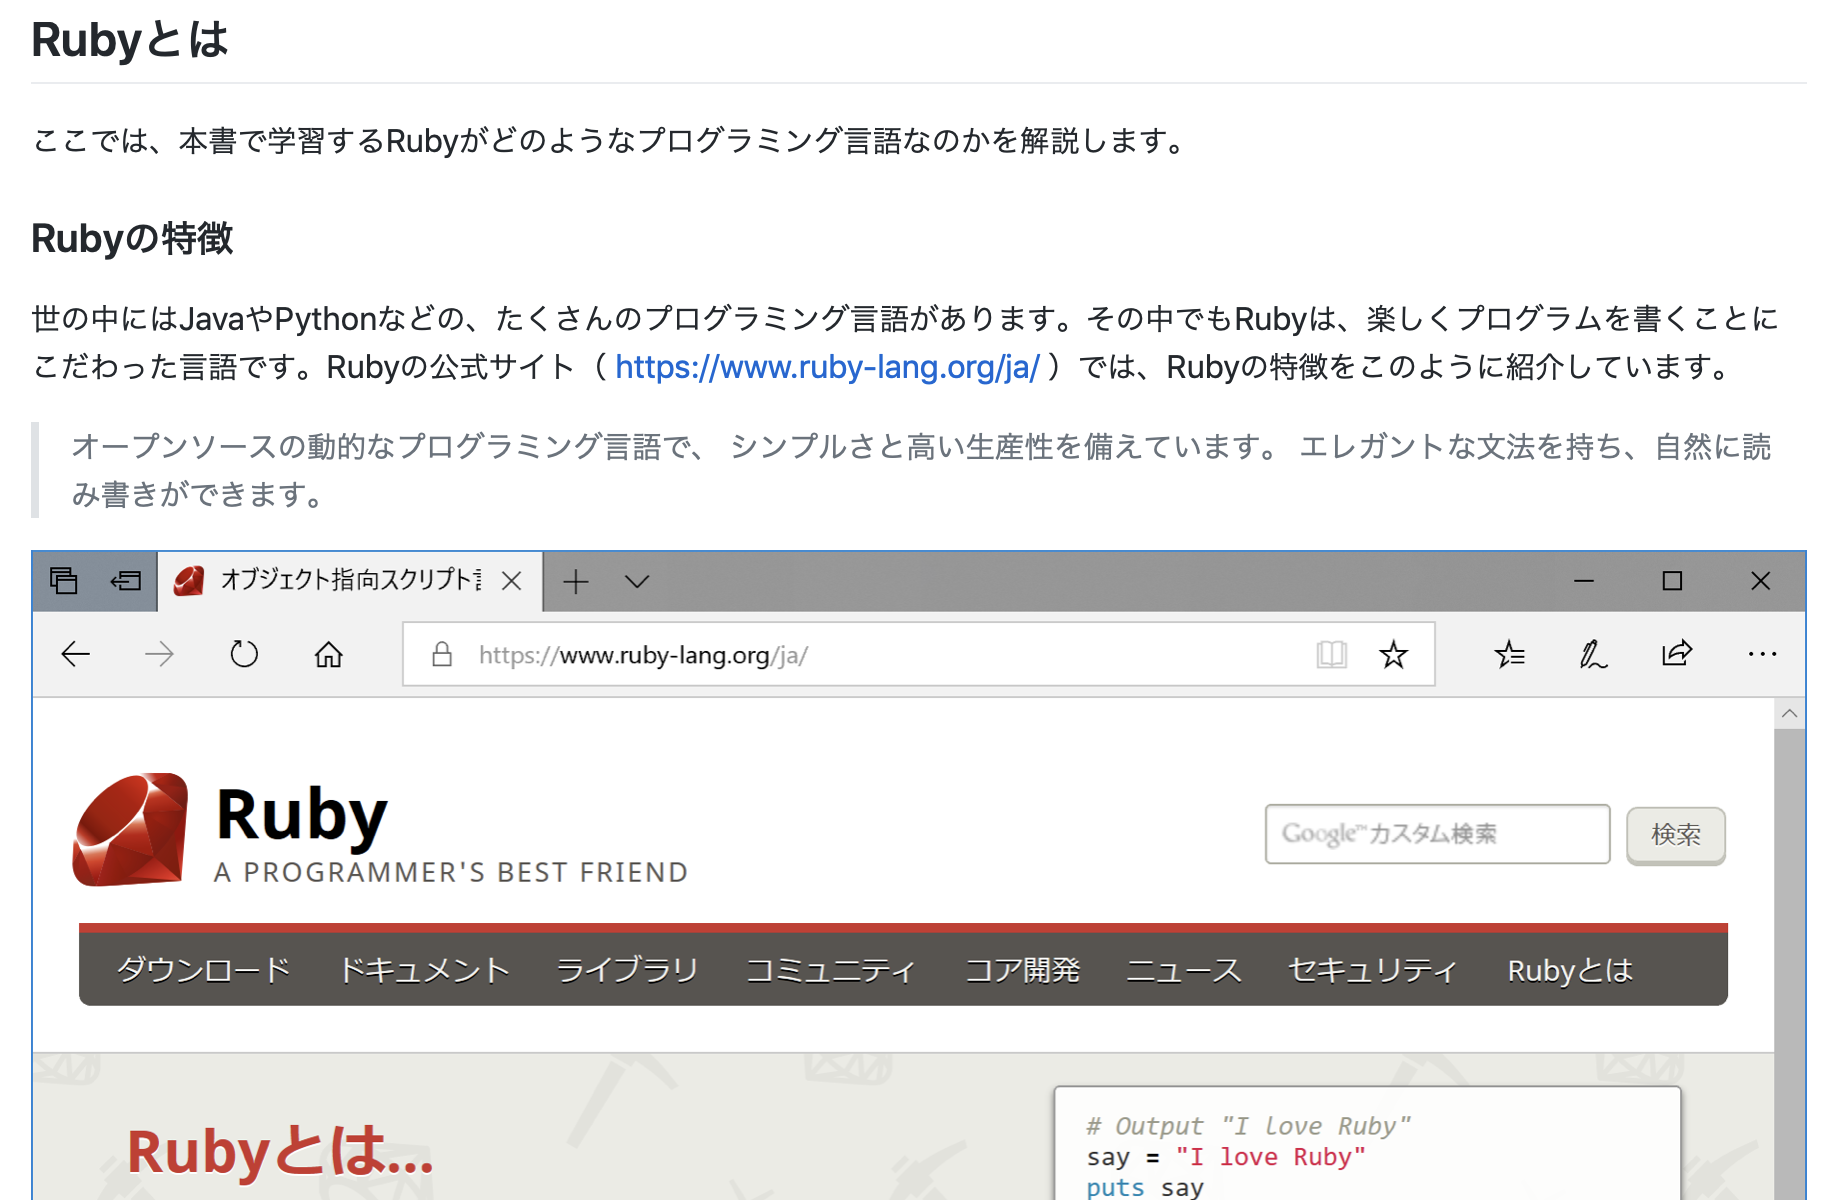Screen dimensions: 1834x1200
Task: Click the Ruby gem logo
Action: click(x=131, y=829)
